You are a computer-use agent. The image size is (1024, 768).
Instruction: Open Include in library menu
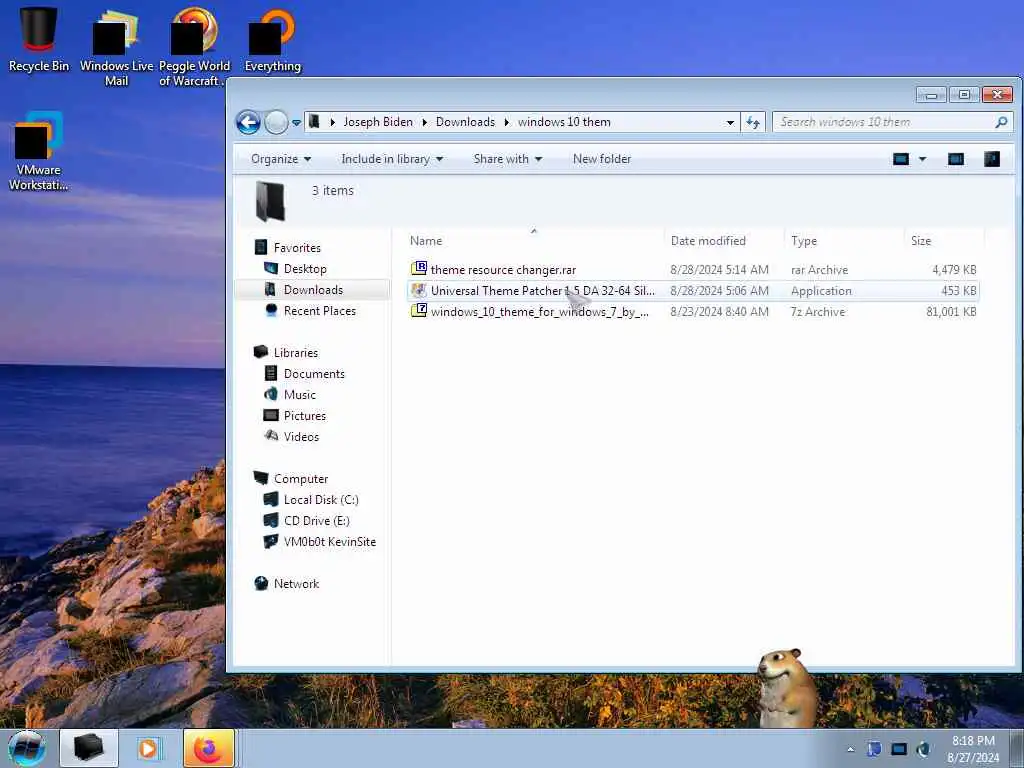tap(392, 159)
